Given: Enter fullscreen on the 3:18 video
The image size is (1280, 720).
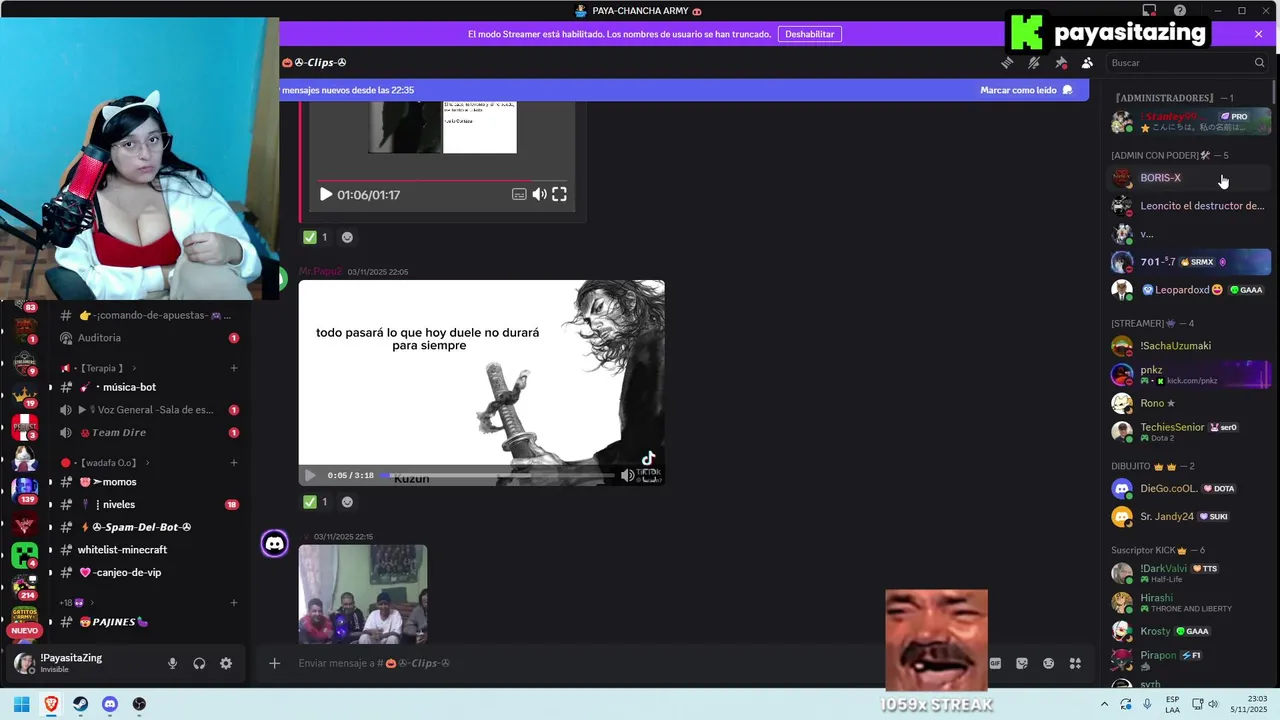Looking at the screenshot, I should (650, 476).
